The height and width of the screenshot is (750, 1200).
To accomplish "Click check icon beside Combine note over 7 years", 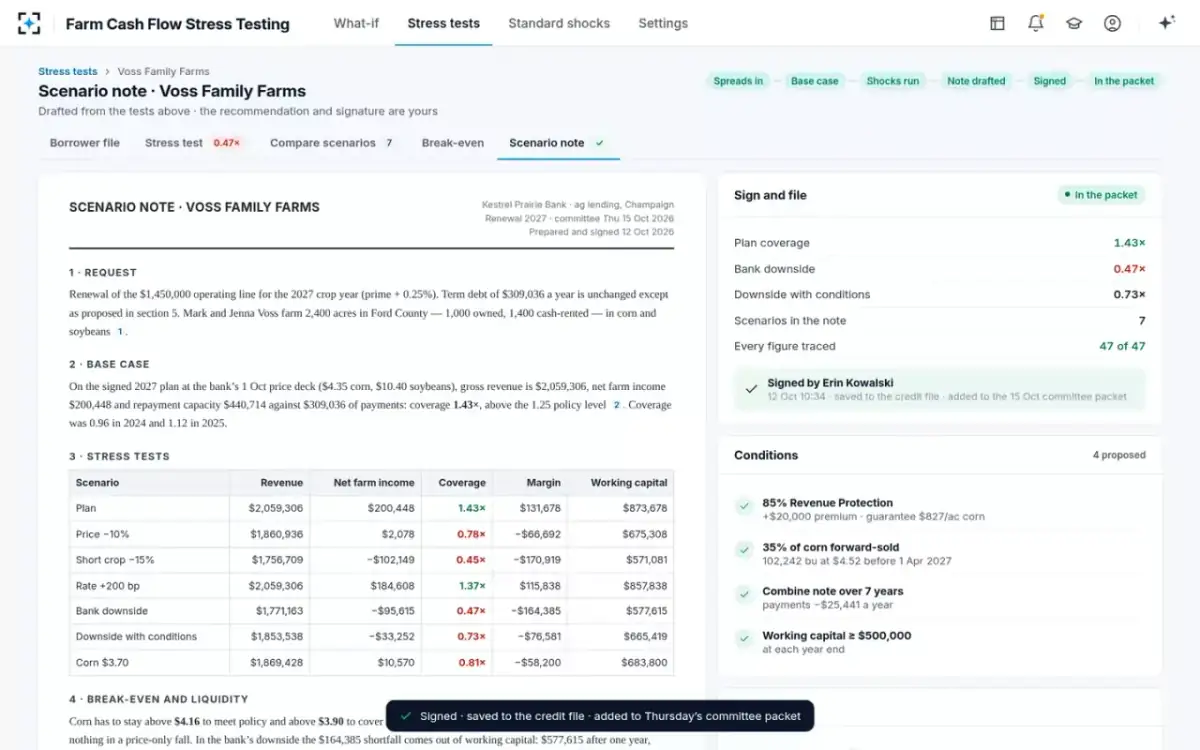I will [744, 595].
